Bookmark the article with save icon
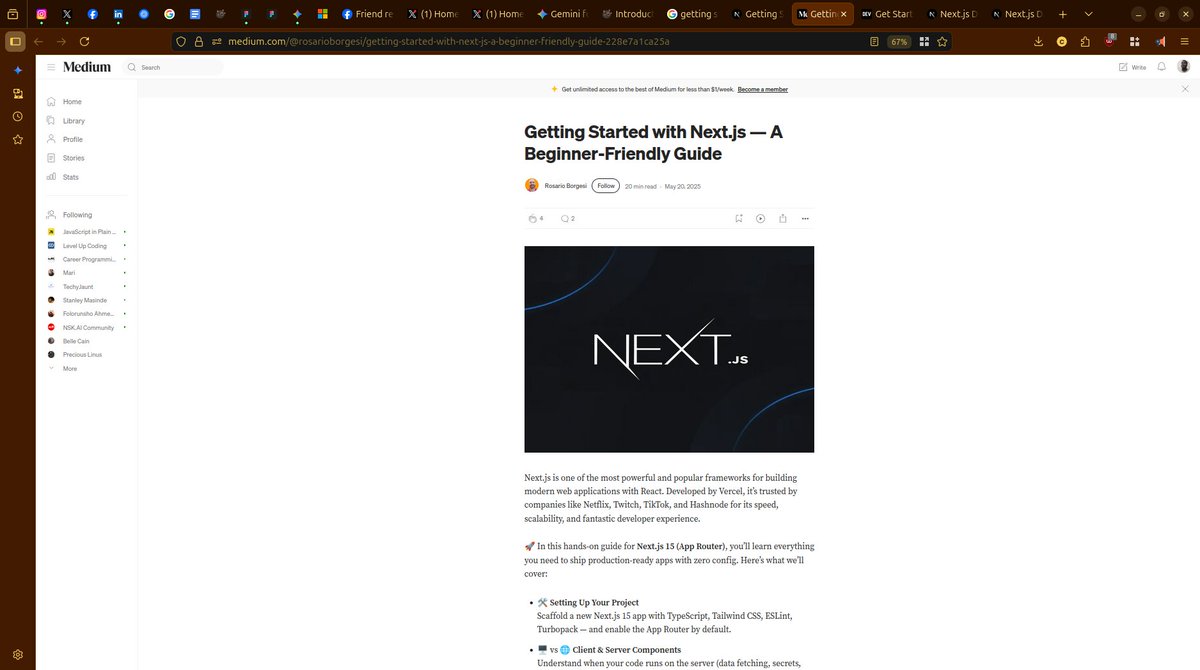Image resolution: width=1200 pixels, height=670 pixels. pos(739,218)
